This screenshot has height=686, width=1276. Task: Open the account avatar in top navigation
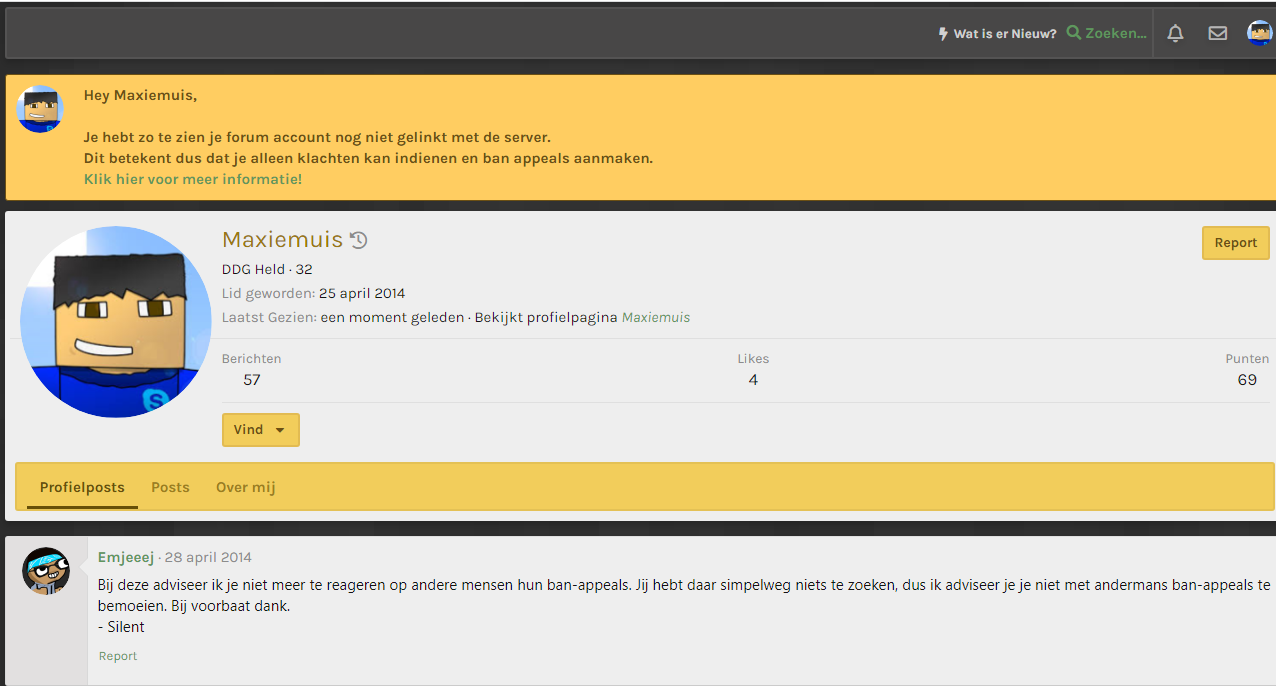pos(1259,33)
